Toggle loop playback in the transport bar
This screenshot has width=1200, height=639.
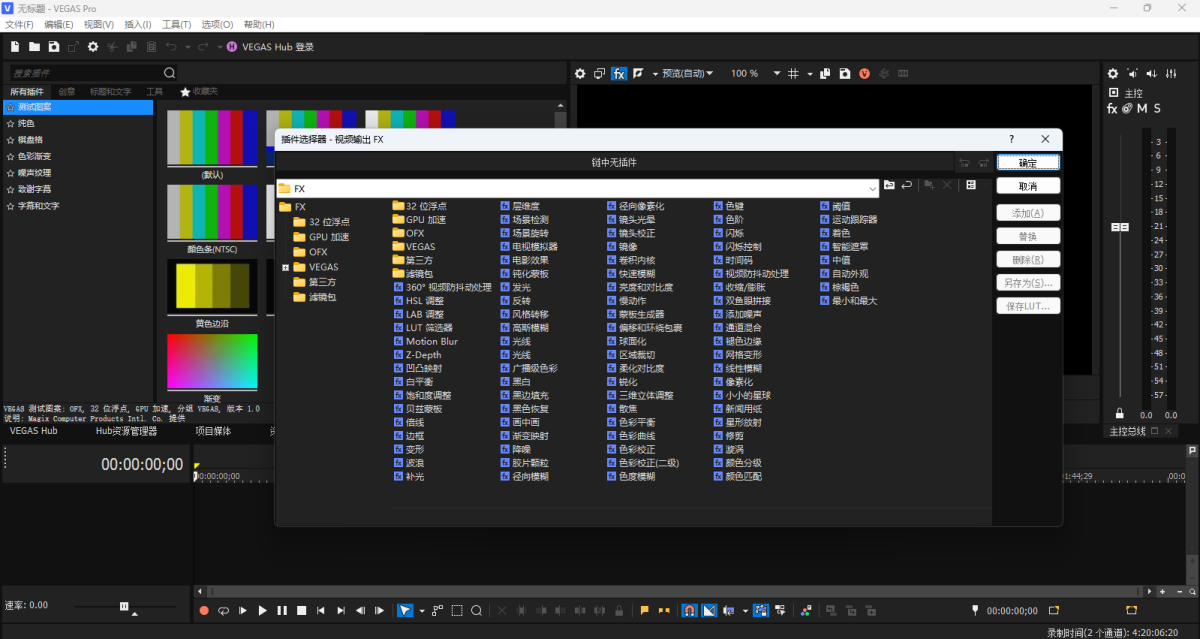tap(223, 610)
